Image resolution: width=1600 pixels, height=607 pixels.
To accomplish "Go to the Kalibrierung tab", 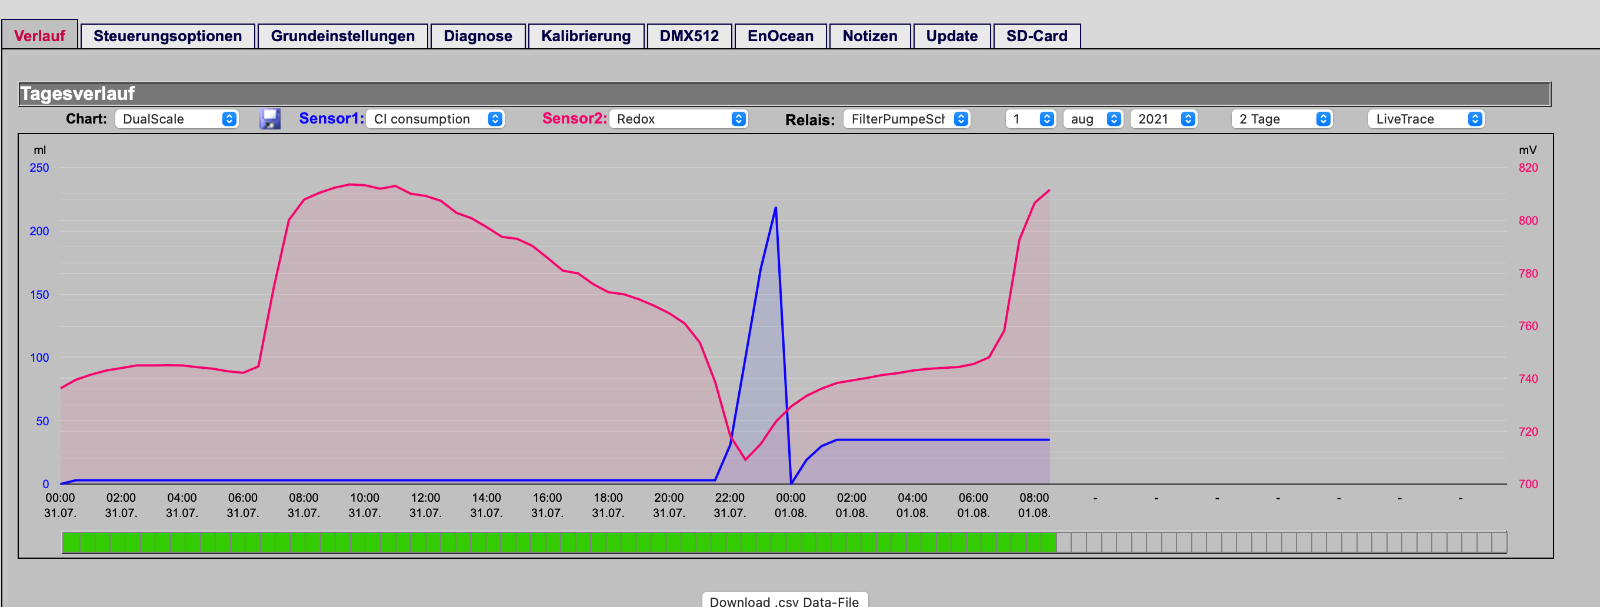I will click(586, 36).
